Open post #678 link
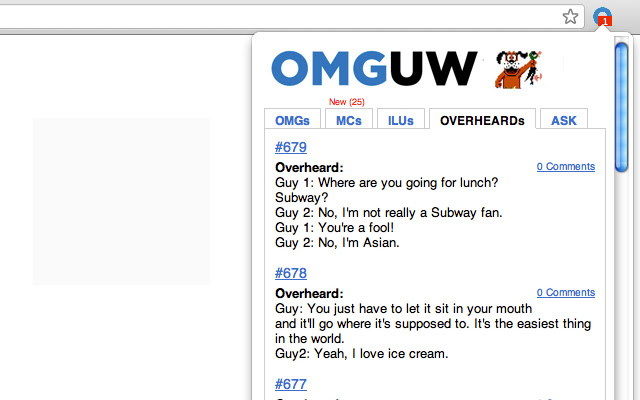 click(x=291, y=273)
